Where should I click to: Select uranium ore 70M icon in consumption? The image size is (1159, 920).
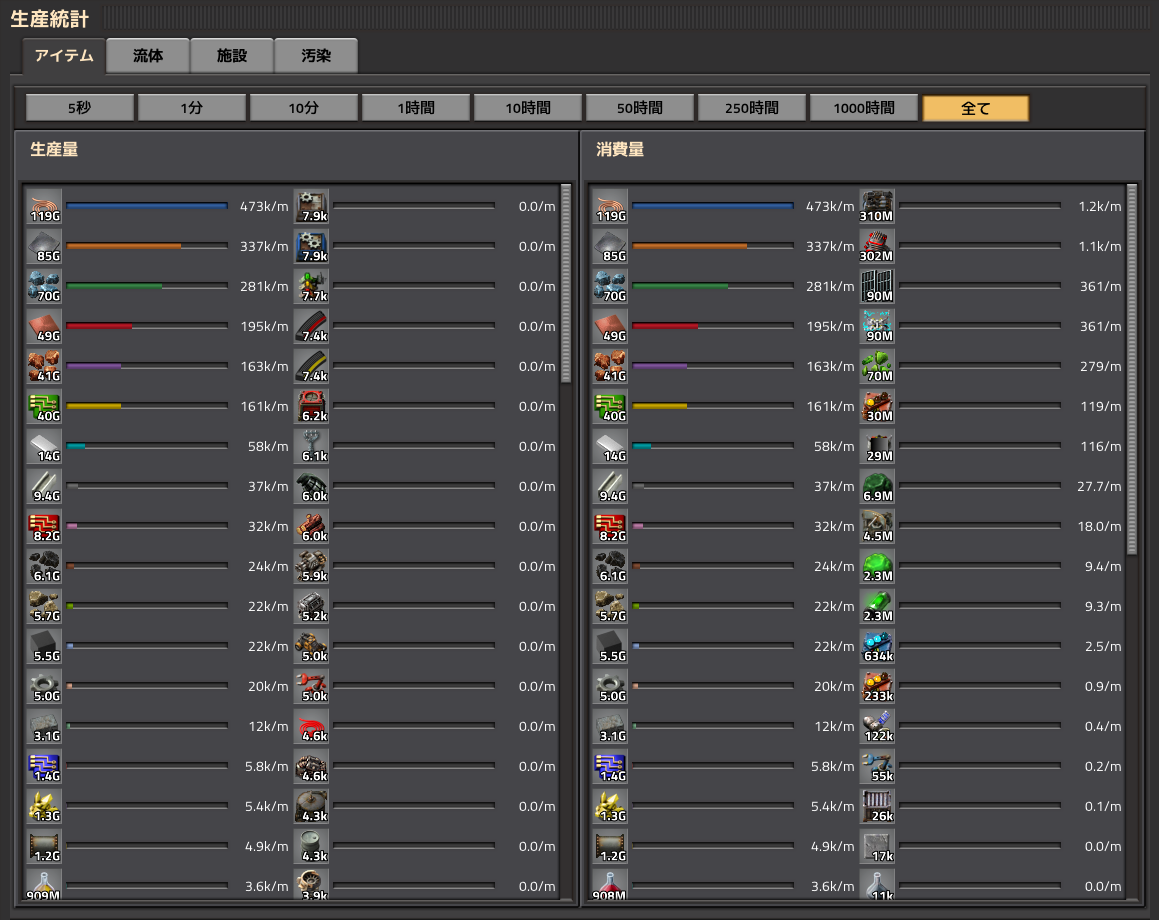tap(877, 366)
